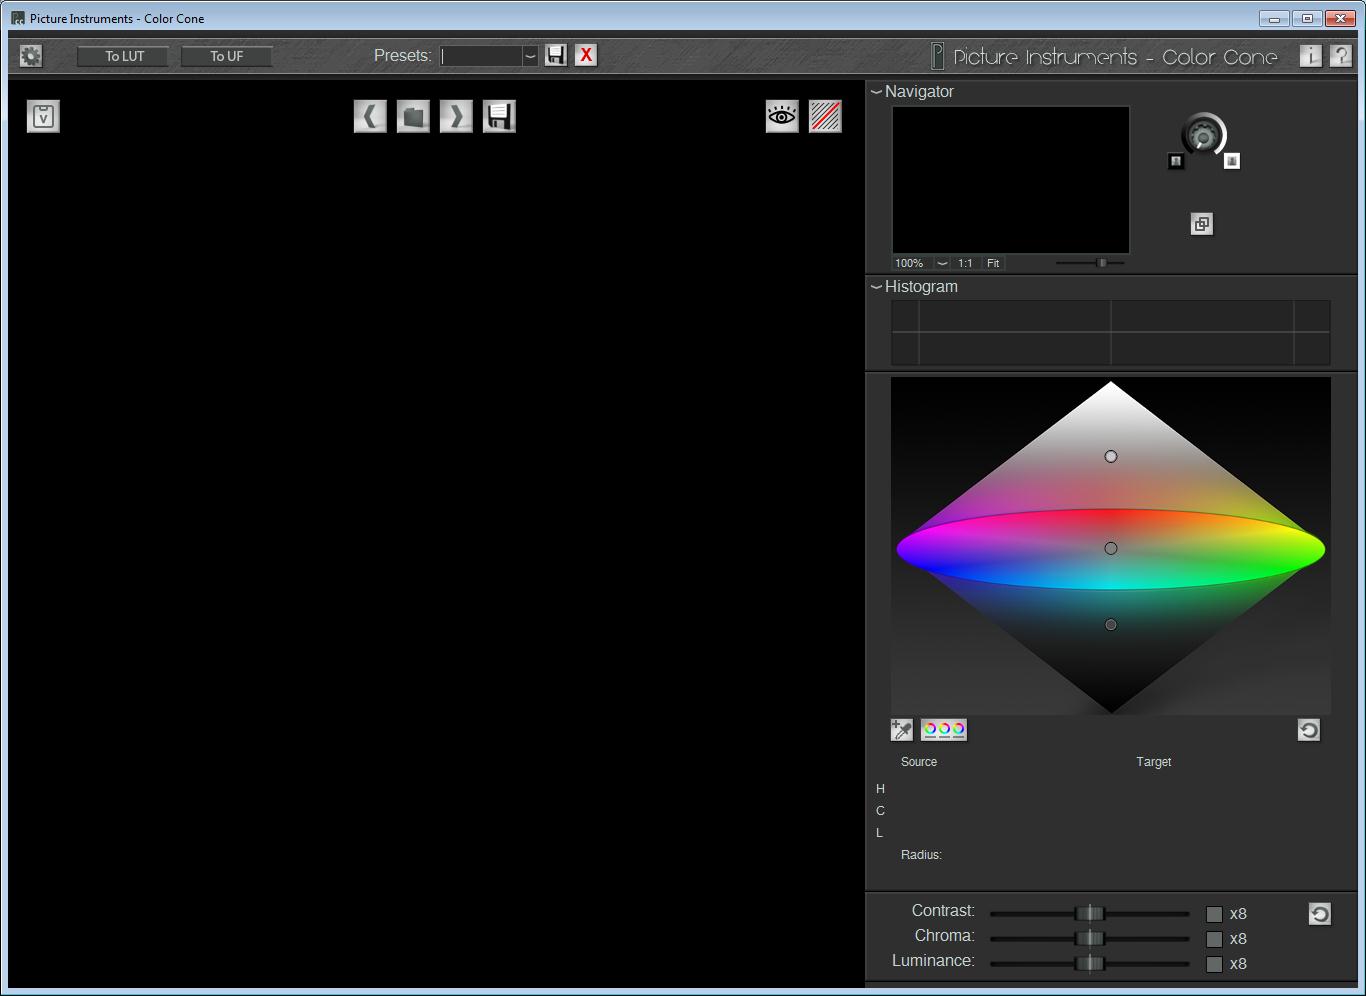Click the Navigator preview thumbnail
This screenshot has width=1366, height=996.
pos(1011,180)
